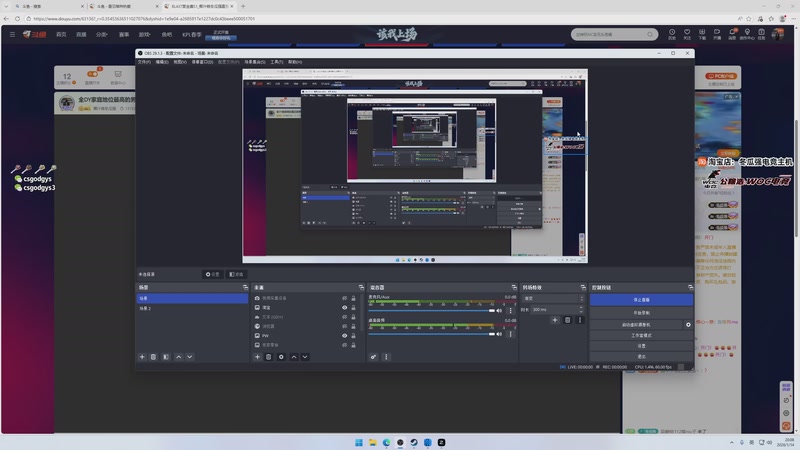Open OBS 工具 Tools menu
This screenshot has height=450, width=800.
coord(277,62)
